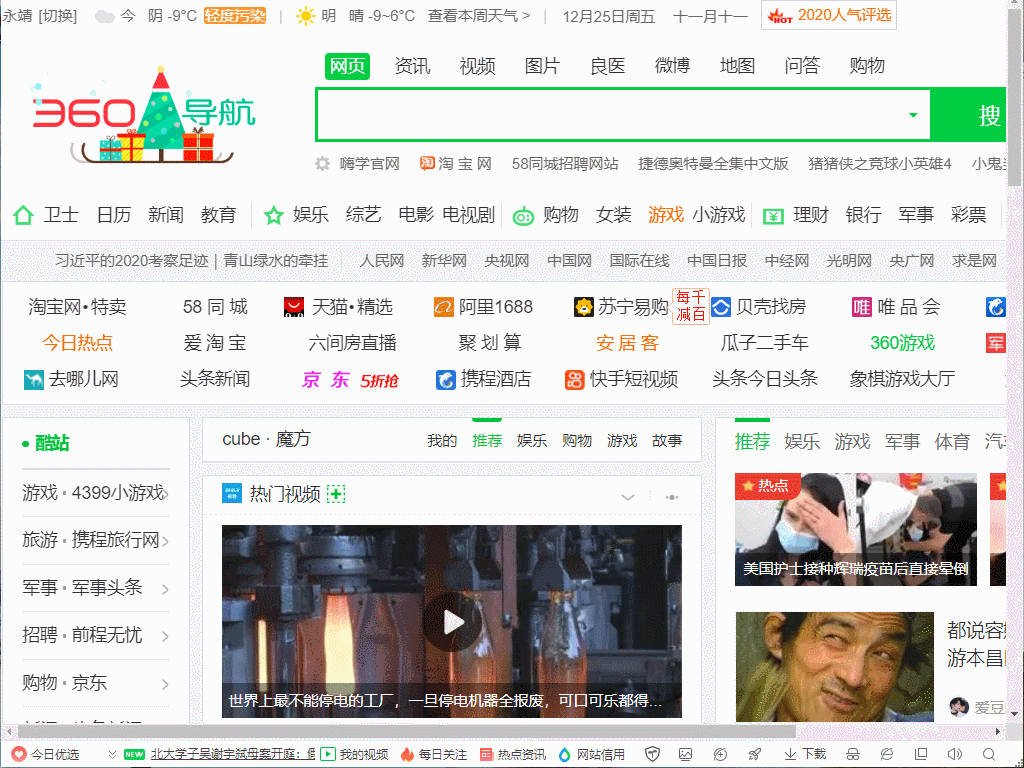Click the 360导航 logo
The width and height of the screenshot is (1024, 768).
[142, 115]
